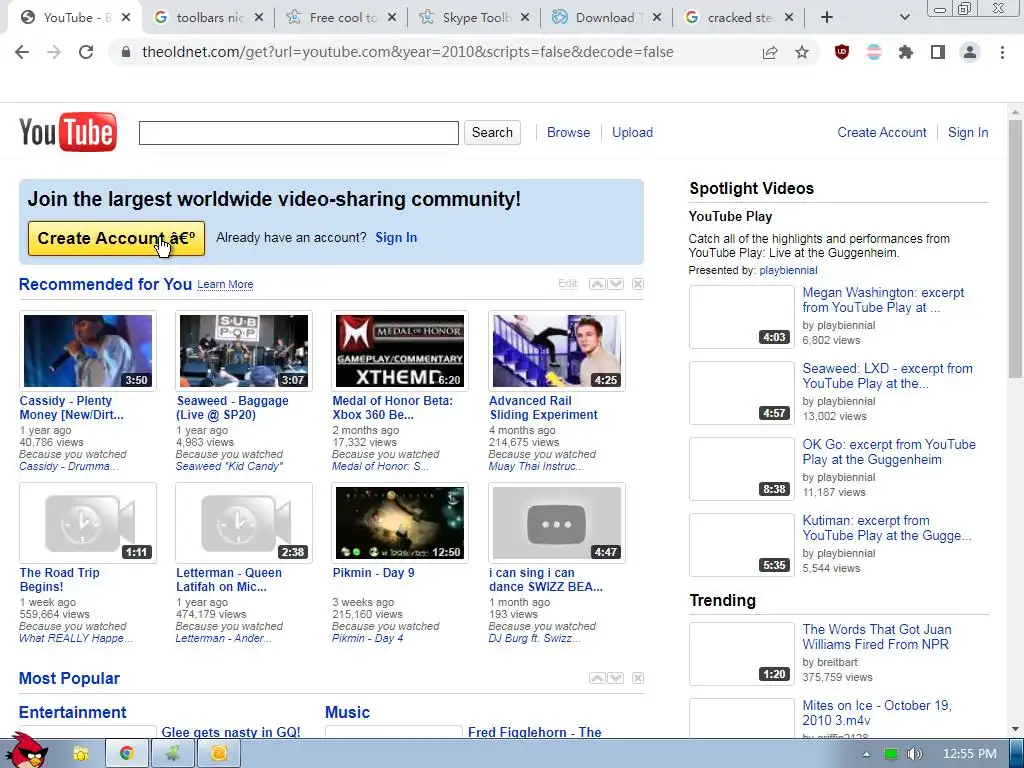Click the browser forward arrow
1024x768 pixels.
point(54,52)
